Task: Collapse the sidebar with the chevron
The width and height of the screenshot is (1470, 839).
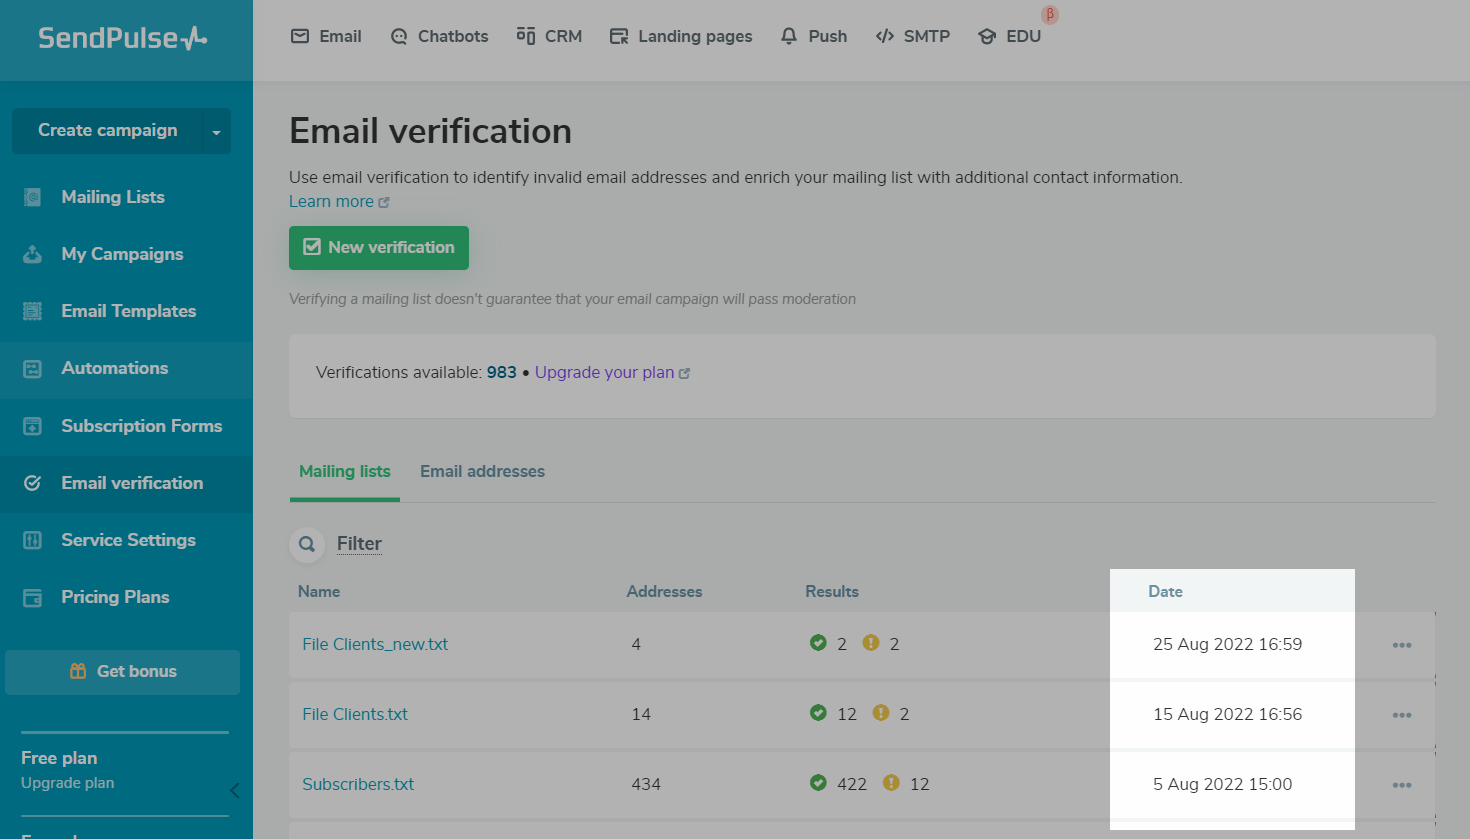Action: point(234,789)
